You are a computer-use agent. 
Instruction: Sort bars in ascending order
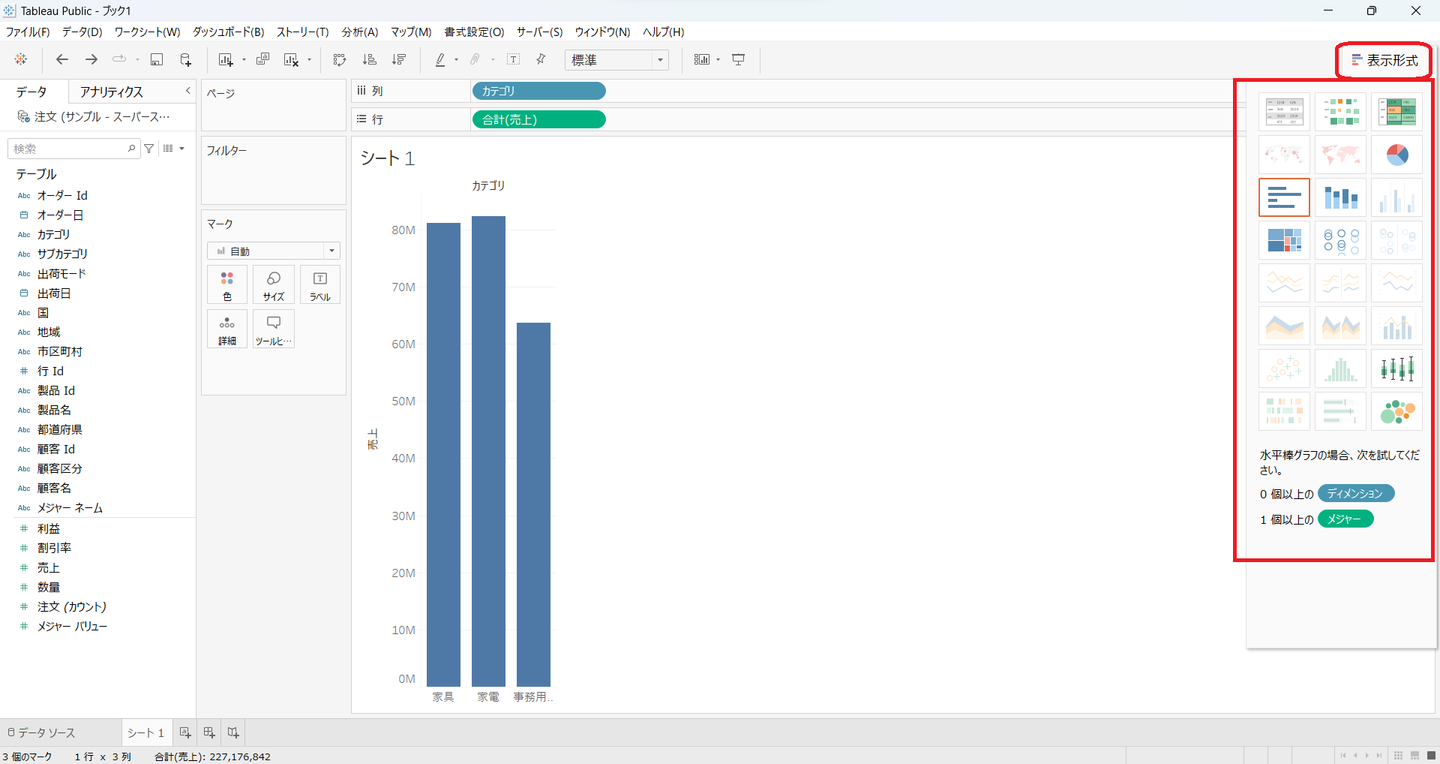(x=370, y=60)
